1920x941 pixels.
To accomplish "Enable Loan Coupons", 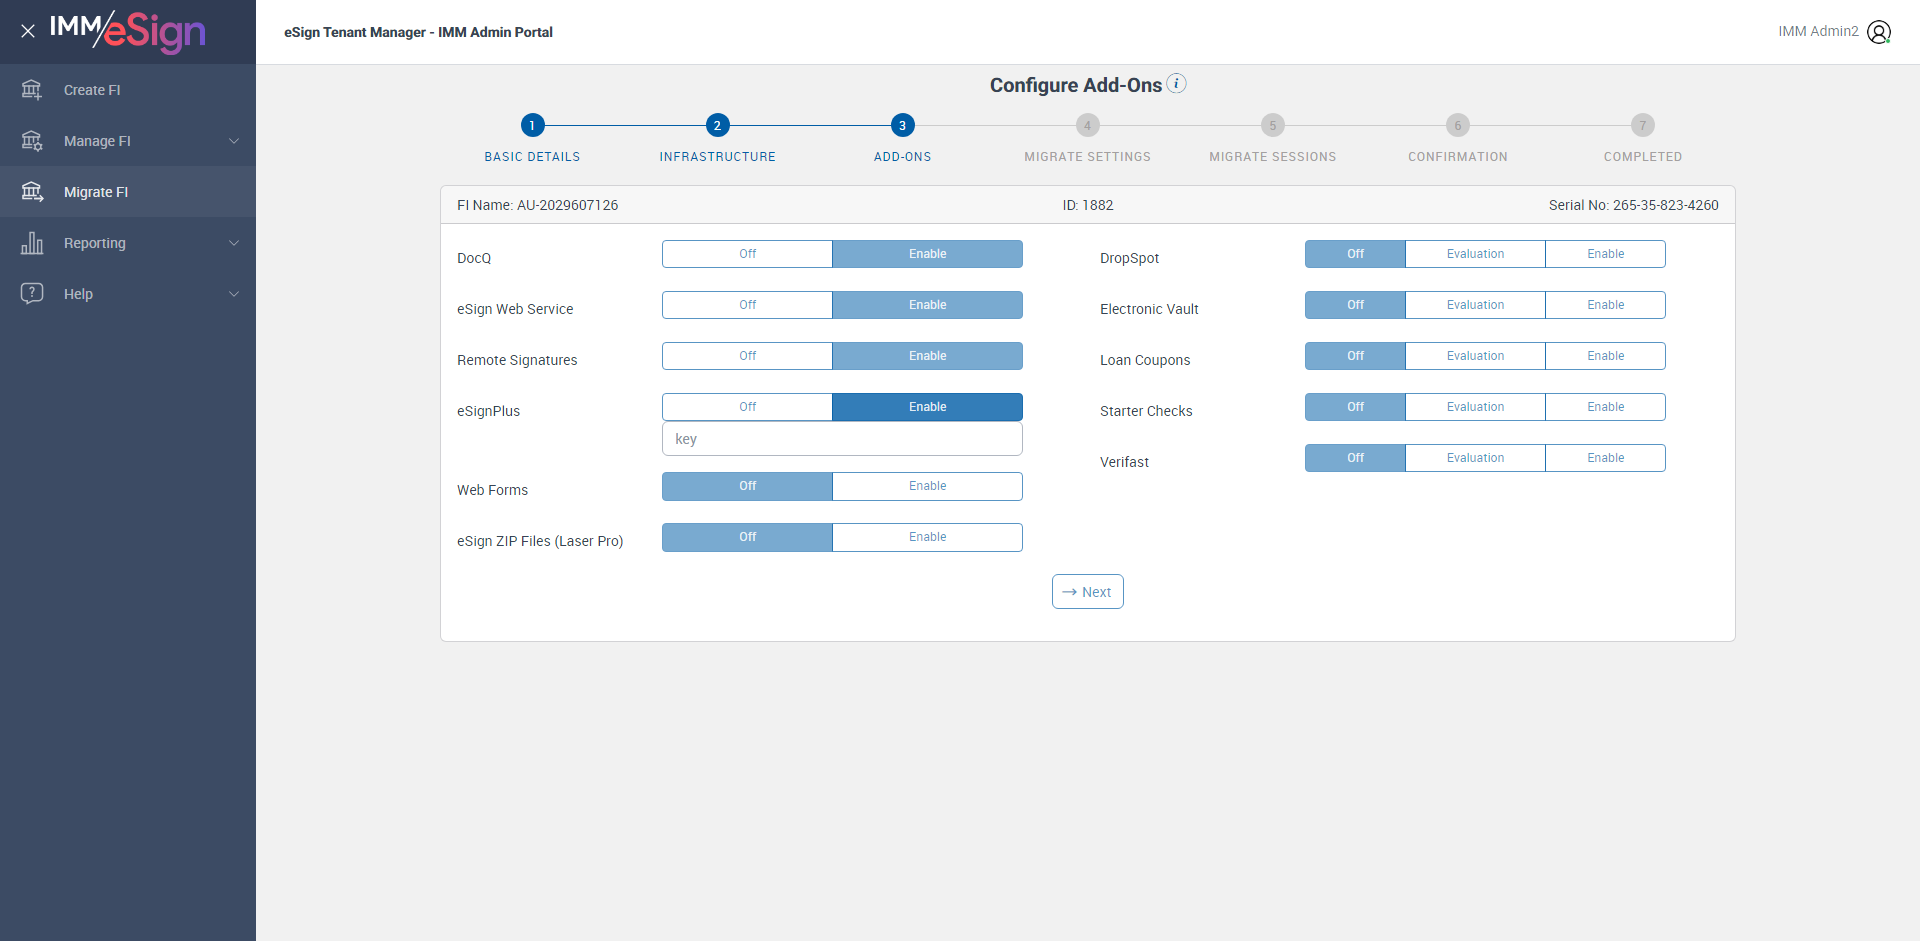I will point(1605,356).
